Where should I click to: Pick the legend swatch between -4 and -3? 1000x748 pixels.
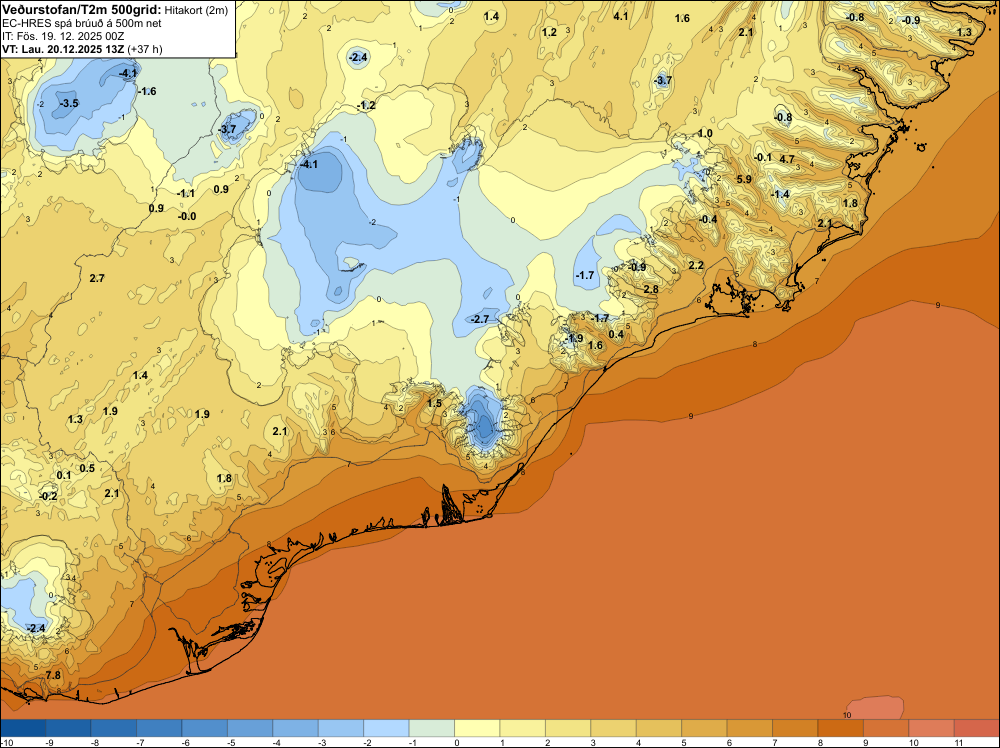(x=295, y=728)
